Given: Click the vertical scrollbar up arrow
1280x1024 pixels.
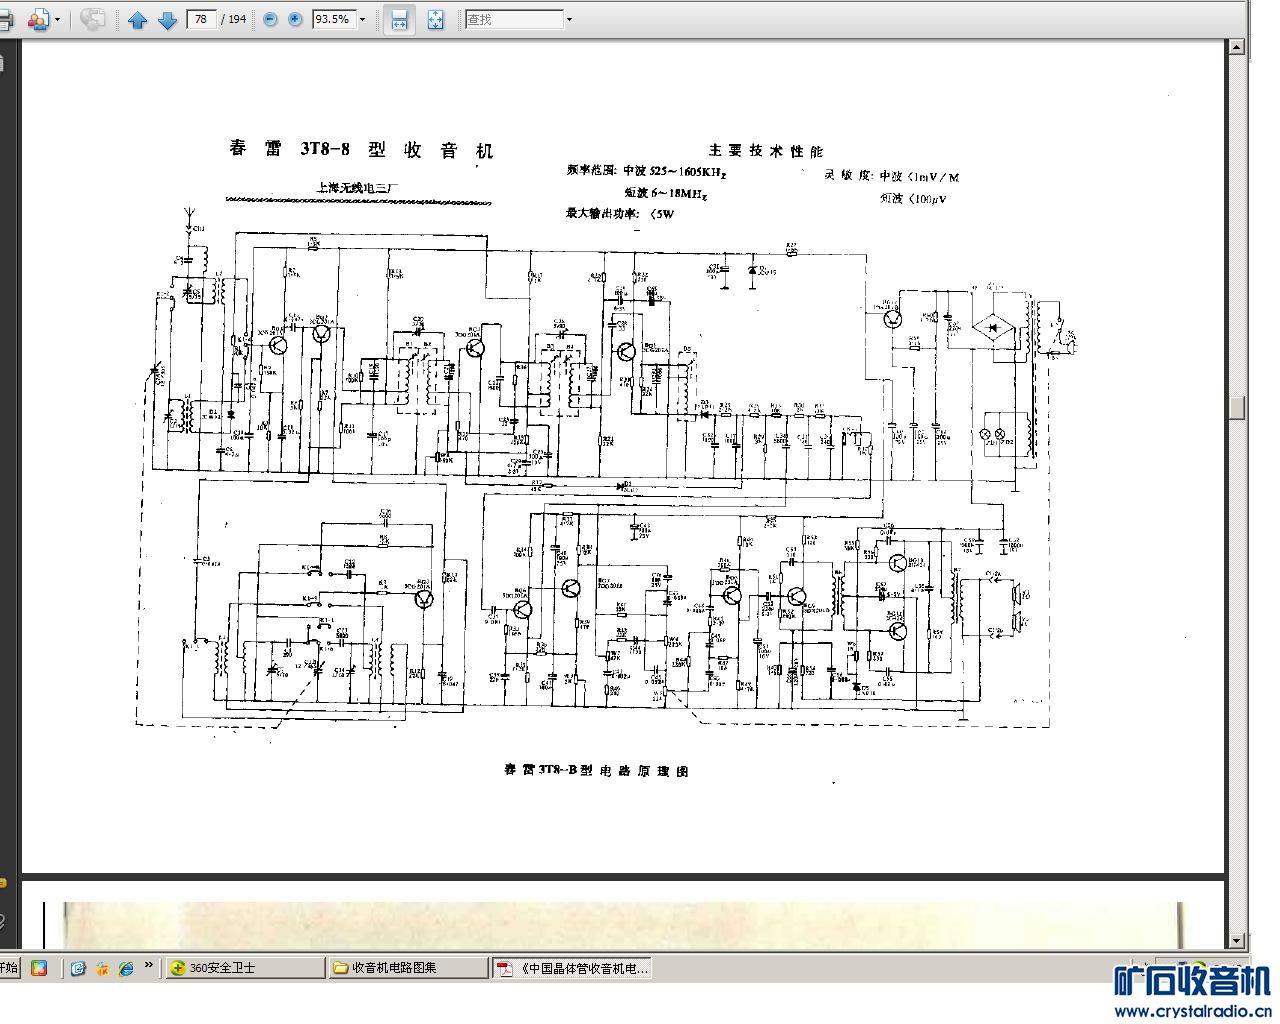Looking at the screenshot, I should pyautogui.click(x=1237, y=46).
